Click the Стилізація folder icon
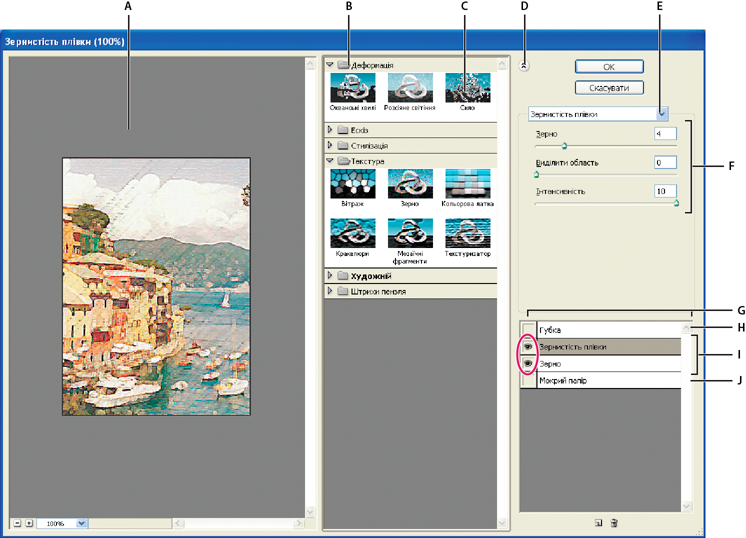The width and height of the screenshot is (746, 538). (x=343, y=146)
